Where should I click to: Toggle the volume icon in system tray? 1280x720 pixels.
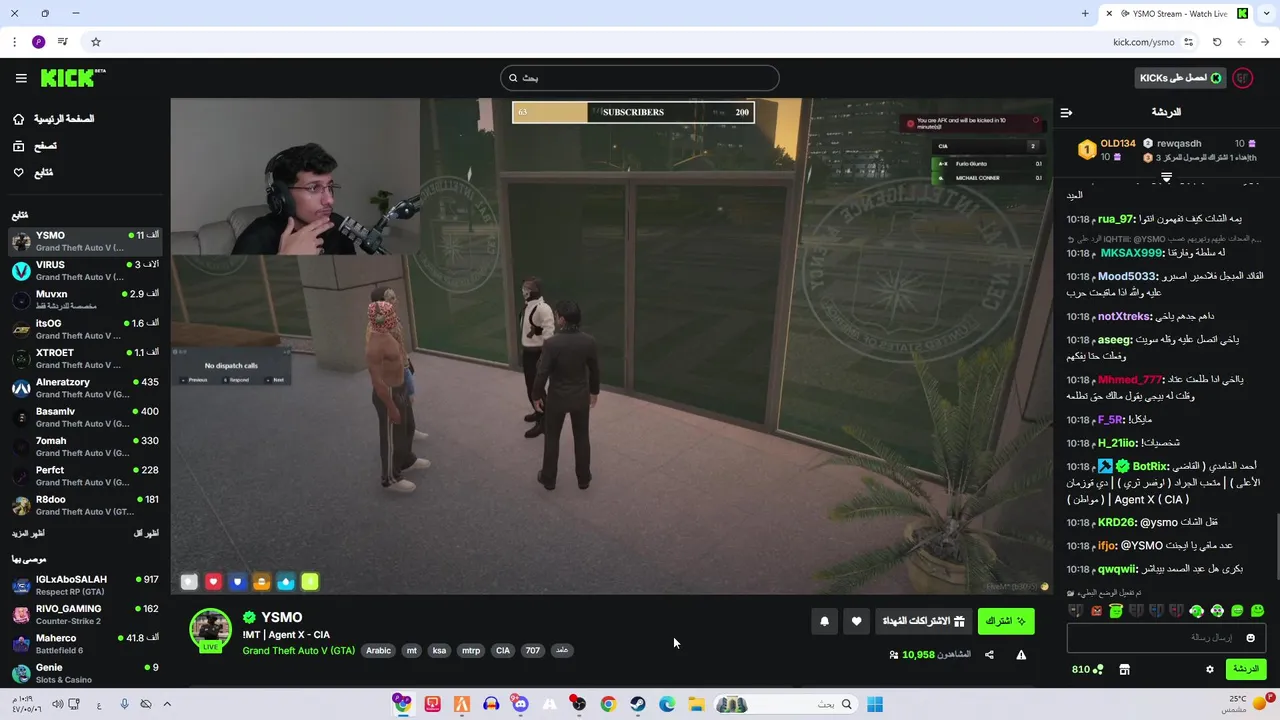pyautogui.click(x=57, y=704)
